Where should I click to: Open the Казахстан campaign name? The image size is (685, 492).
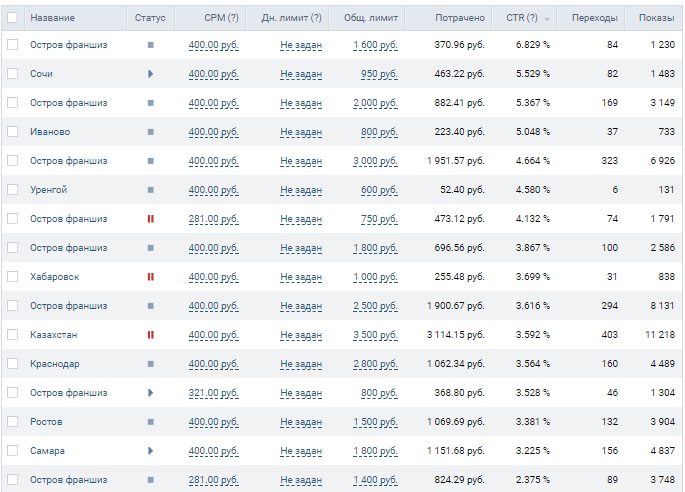click(54, 335)
